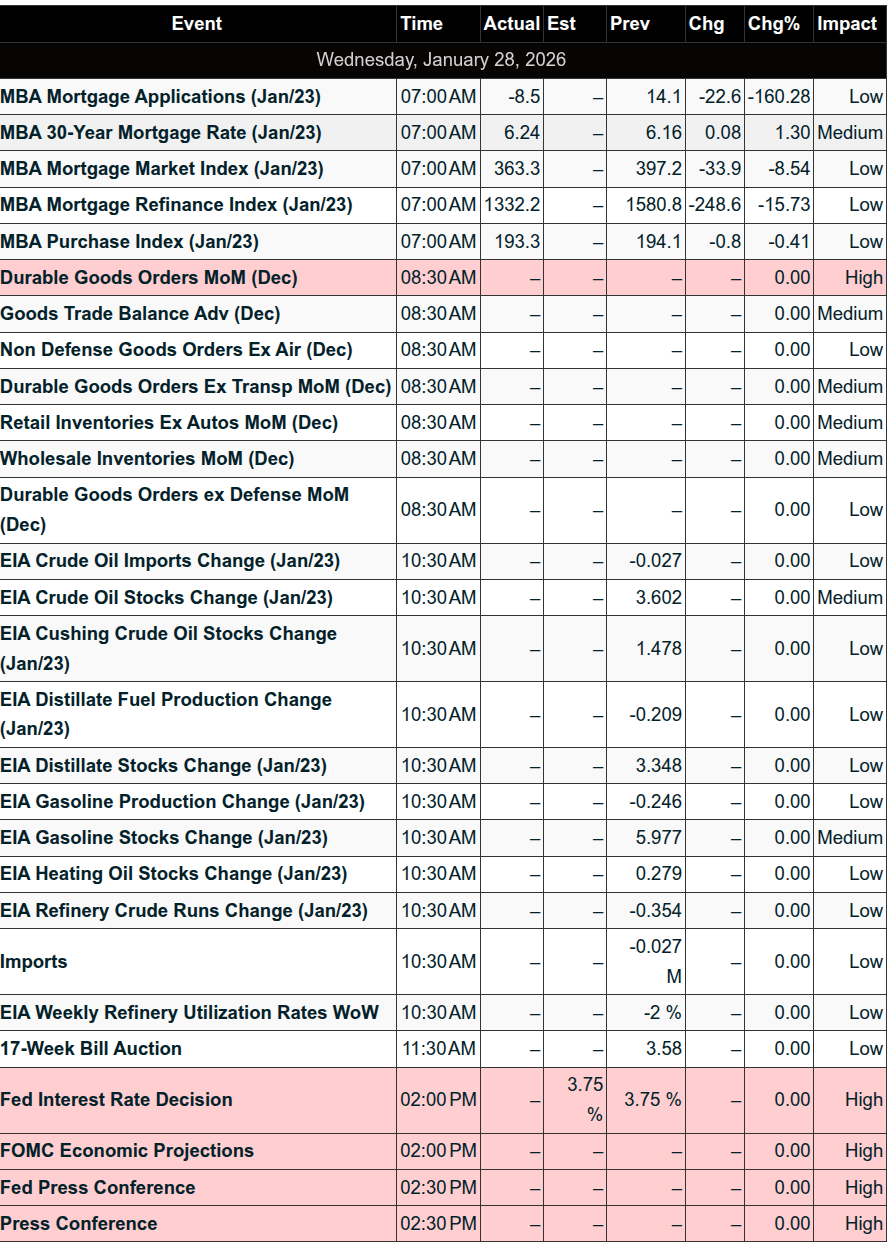Open the Fed Interest Rate Decision event
The height and width of the screenshot is (1254, 888).
(116, 1100)
